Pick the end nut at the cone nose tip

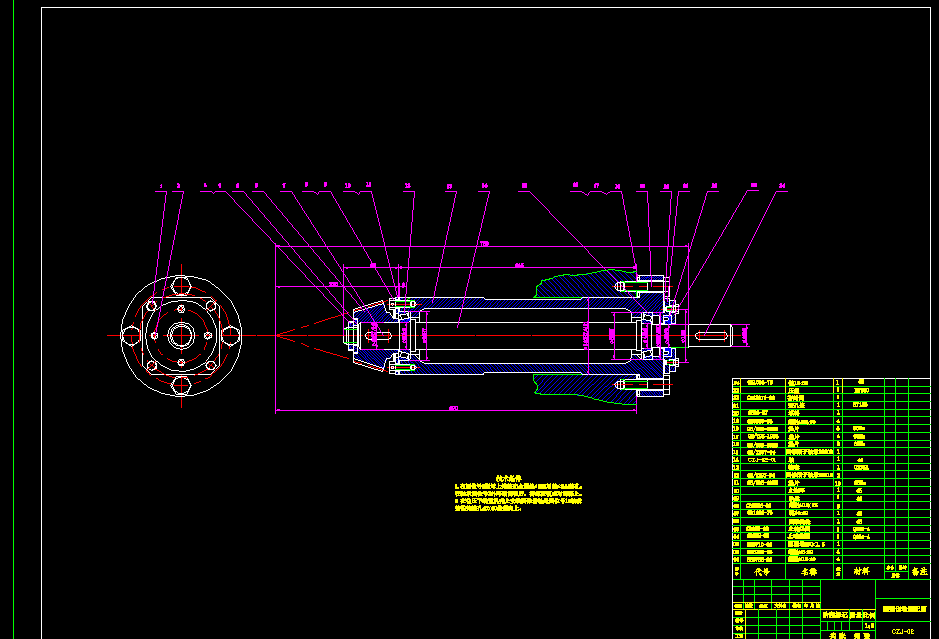coord(351,335)
